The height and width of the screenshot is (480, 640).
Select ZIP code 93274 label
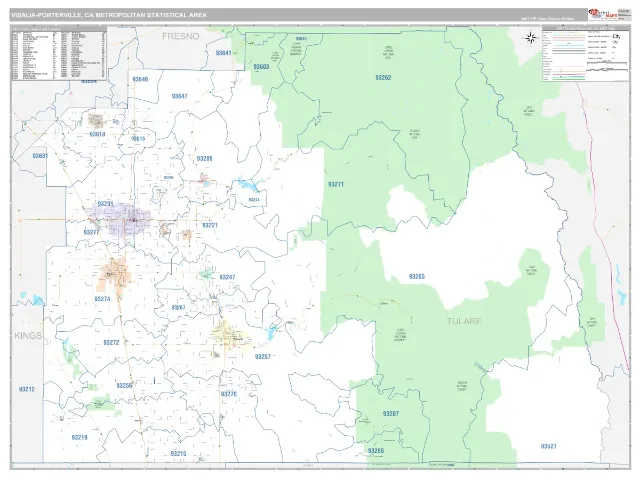(x=102, y=299)
